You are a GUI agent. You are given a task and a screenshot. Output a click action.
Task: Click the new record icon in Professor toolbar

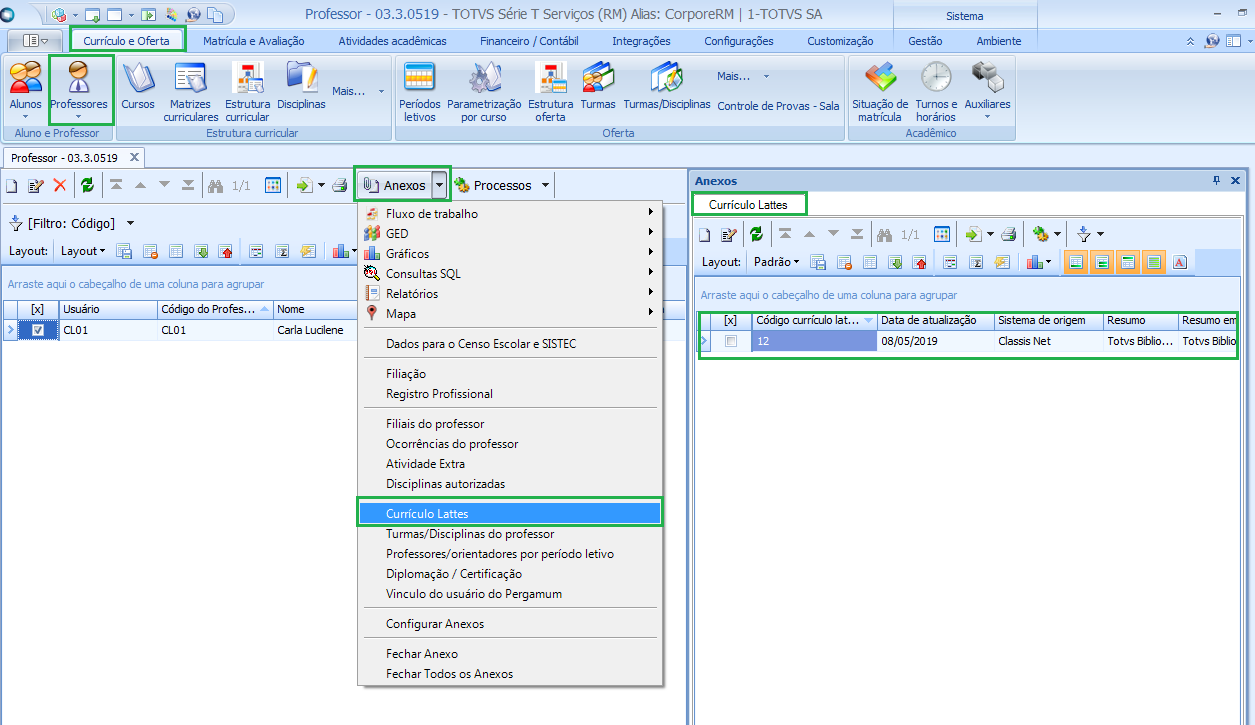[12, 185]
